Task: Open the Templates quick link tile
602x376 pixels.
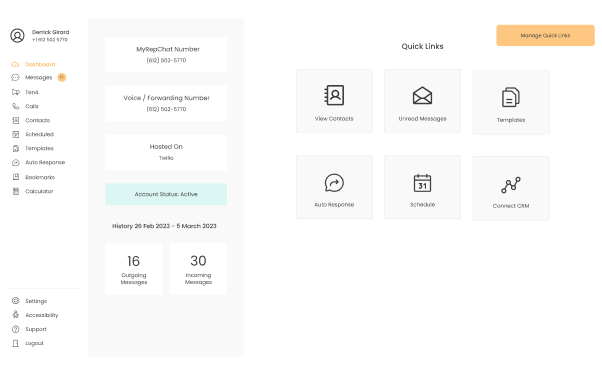Action: click(x=511, y=102)
